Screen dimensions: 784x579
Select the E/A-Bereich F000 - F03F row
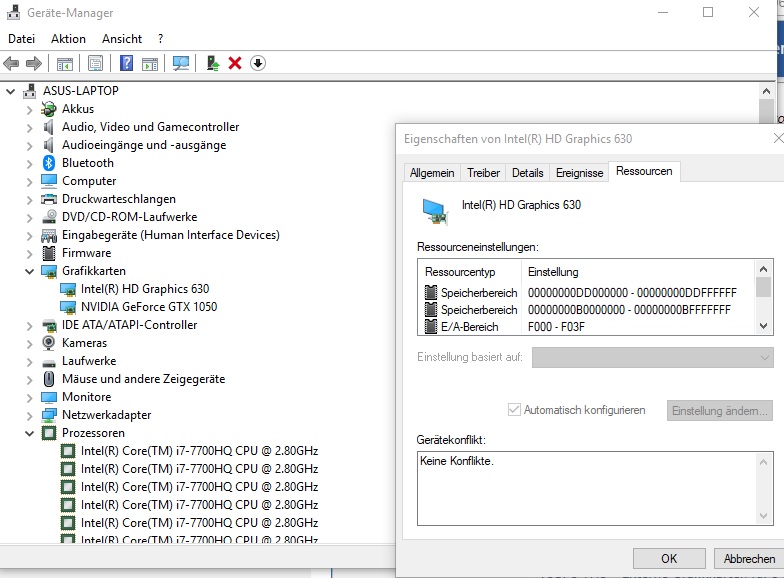(588, 327)
